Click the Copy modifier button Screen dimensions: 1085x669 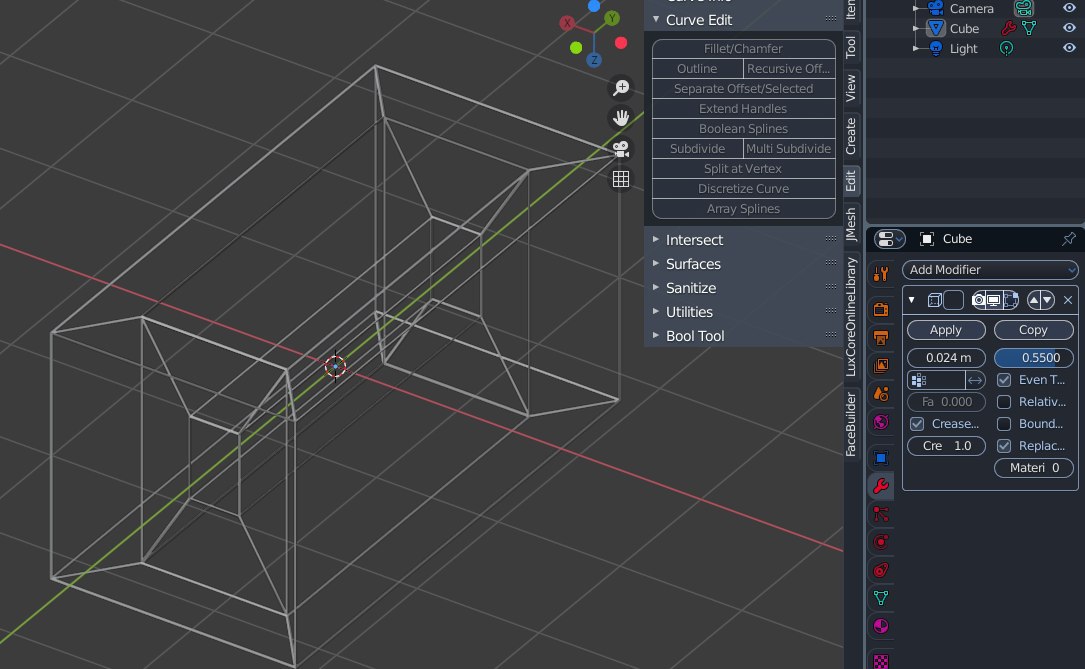click(1034, 330)
